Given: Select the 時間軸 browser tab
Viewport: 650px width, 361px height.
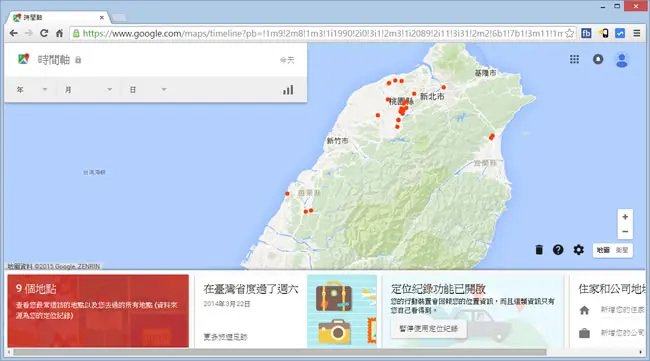Looking at the screenshot, I should click(58, 17).
